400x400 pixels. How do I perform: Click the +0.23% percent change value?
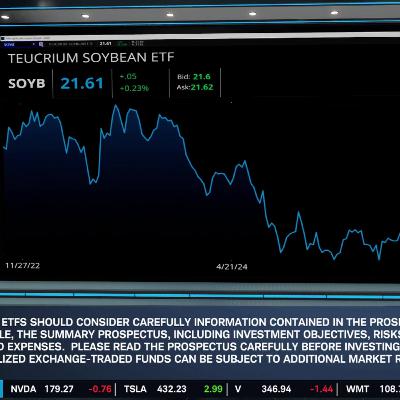tap(134, 88)
